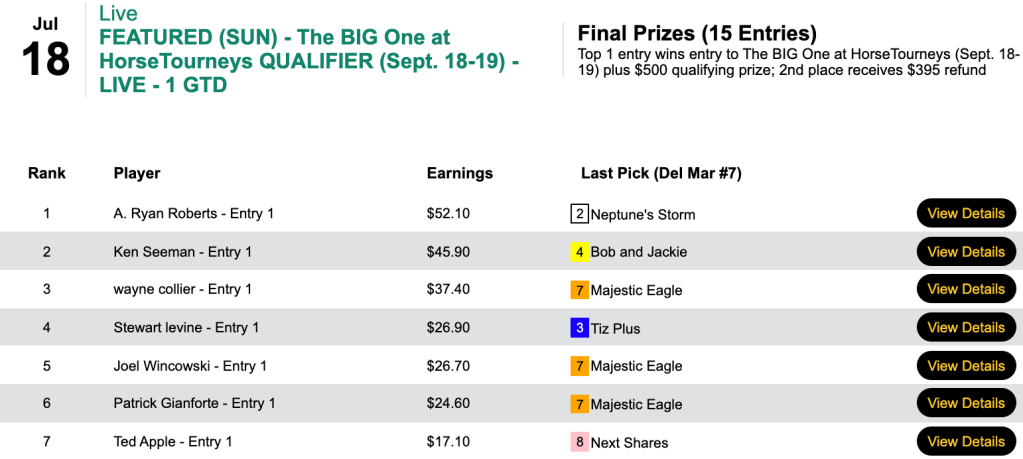Click the Last Pick (Del Mar #7) header
The height and width of the screenshot is (459, 1023).
(660, 173)
